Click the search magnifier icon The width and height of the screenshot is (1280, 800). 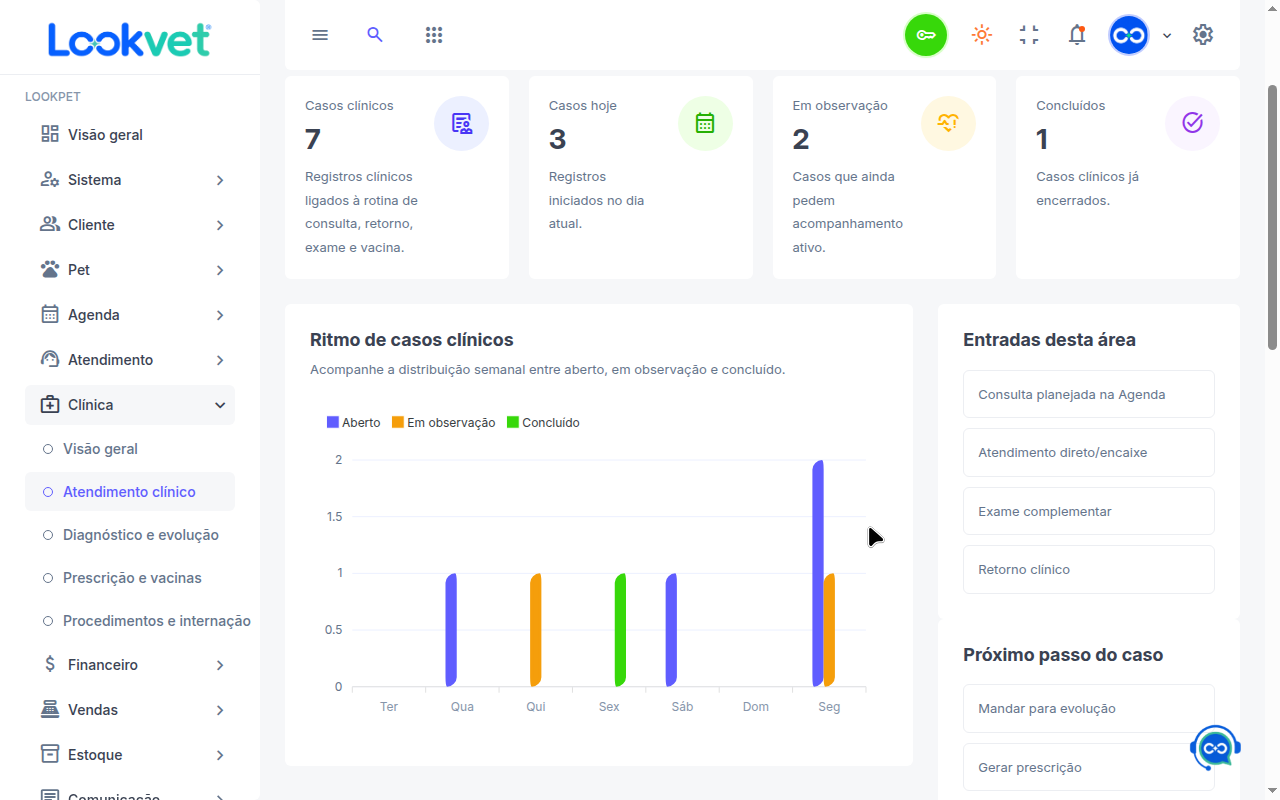(x=375, y=35)
